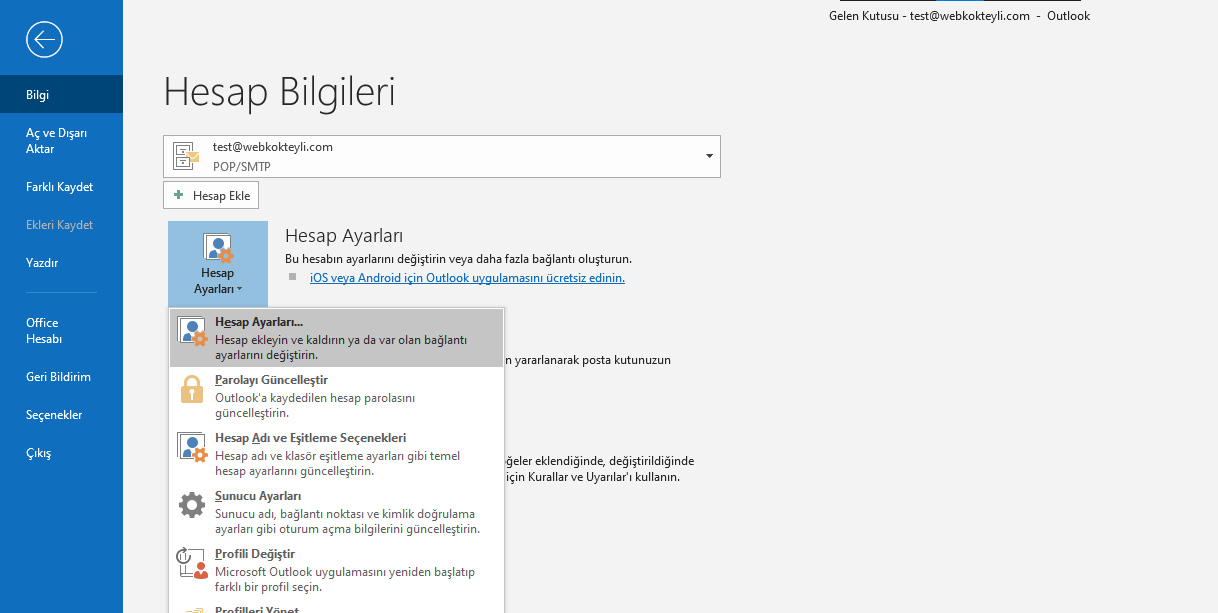Click the test@webkokteyli.com account text
Viewport: 1218px width, 613px height.
click(273, 147)
